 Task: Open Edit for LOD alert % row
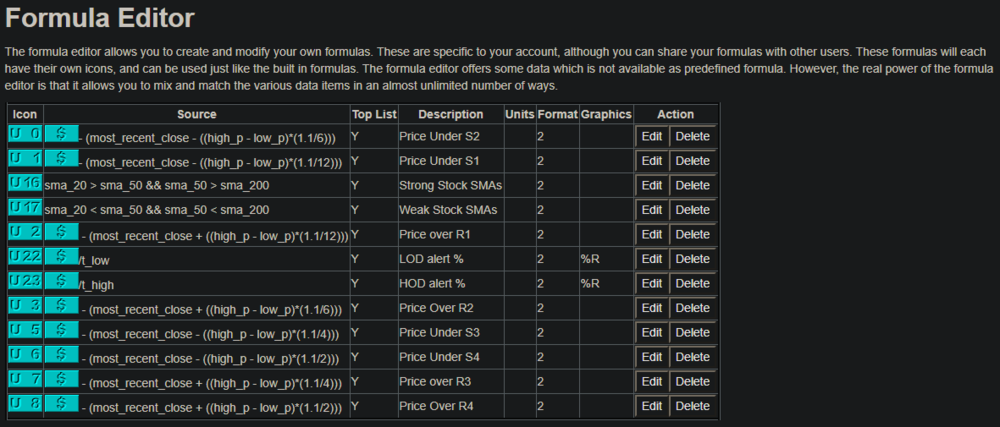(651, 258)
